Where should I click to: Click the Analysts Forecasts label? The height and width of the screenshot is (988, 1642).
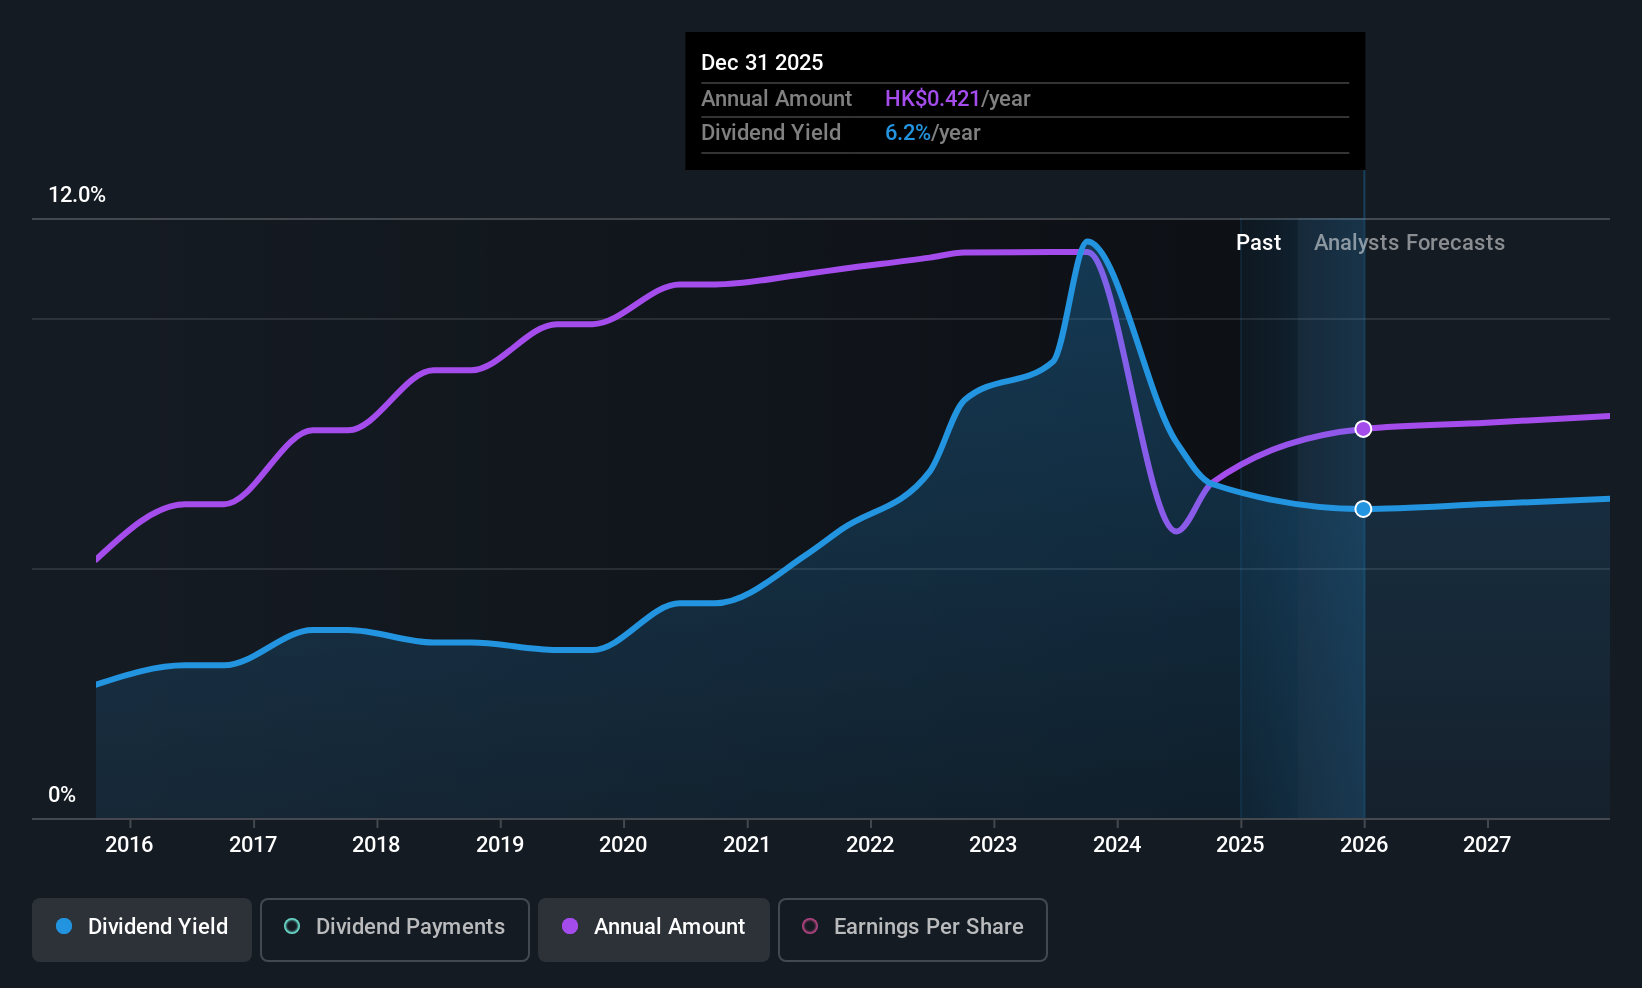click(1409, 243)
